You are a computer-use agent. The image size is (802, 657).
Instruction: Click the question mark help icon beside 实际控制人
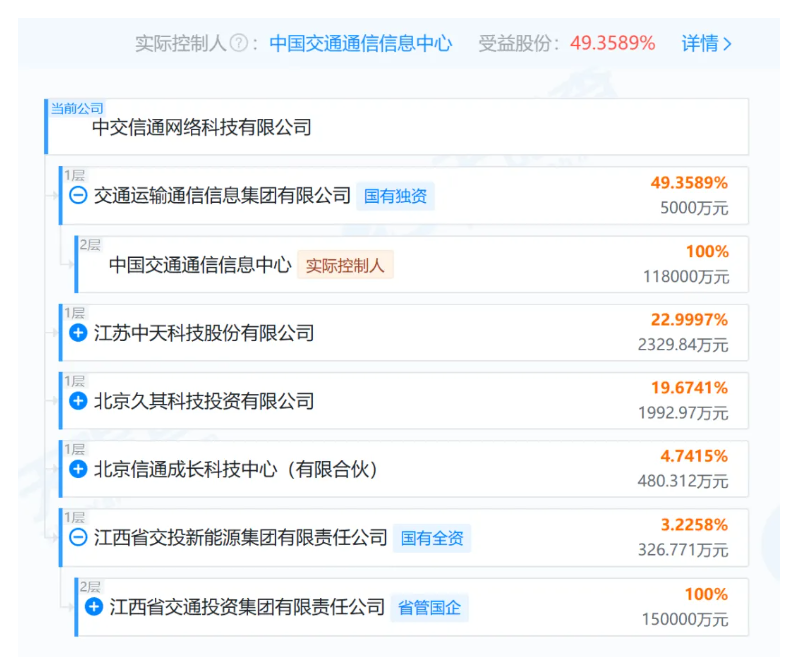(239, 43)
